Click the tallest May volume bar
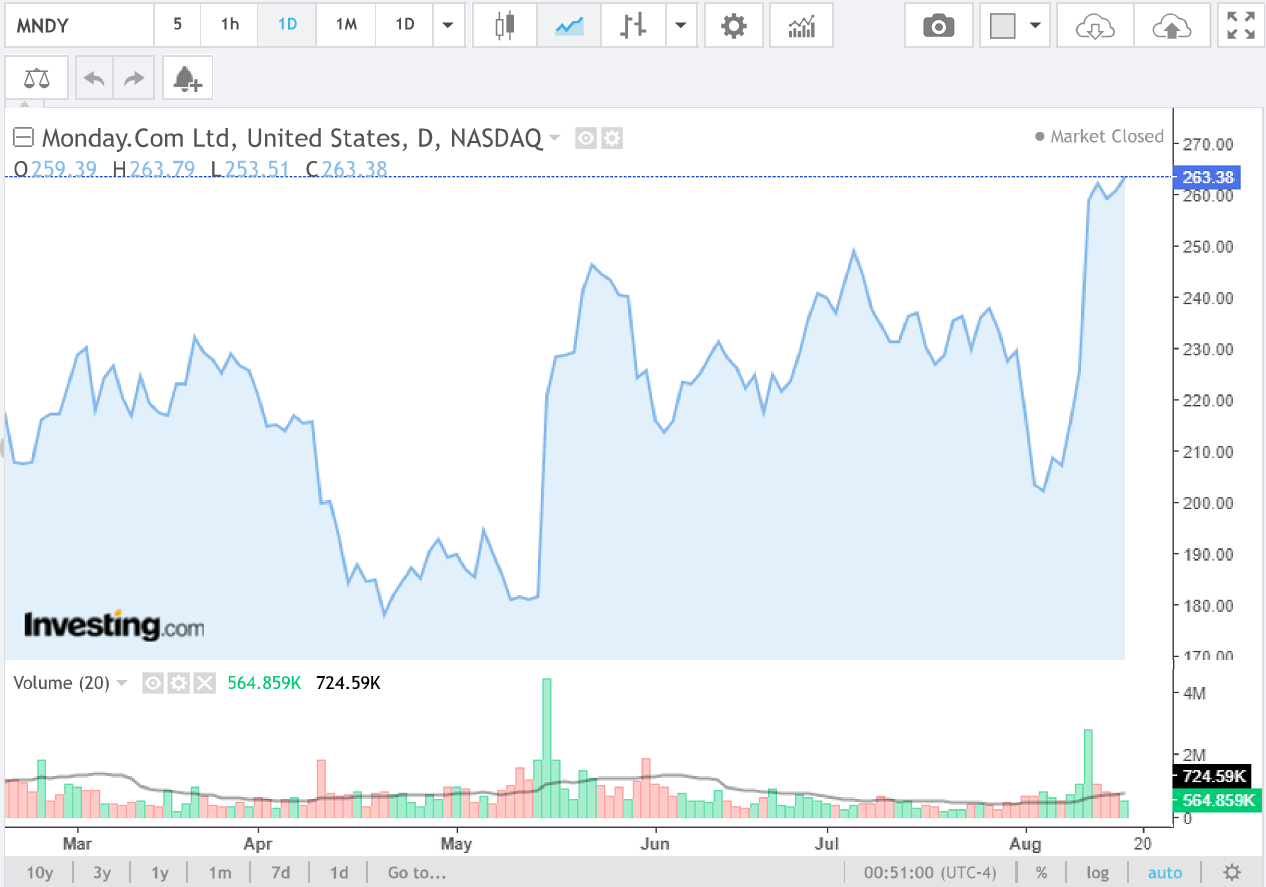This screenshot has width=1266, height=887. pyautogui.click(x=546, y=748)
